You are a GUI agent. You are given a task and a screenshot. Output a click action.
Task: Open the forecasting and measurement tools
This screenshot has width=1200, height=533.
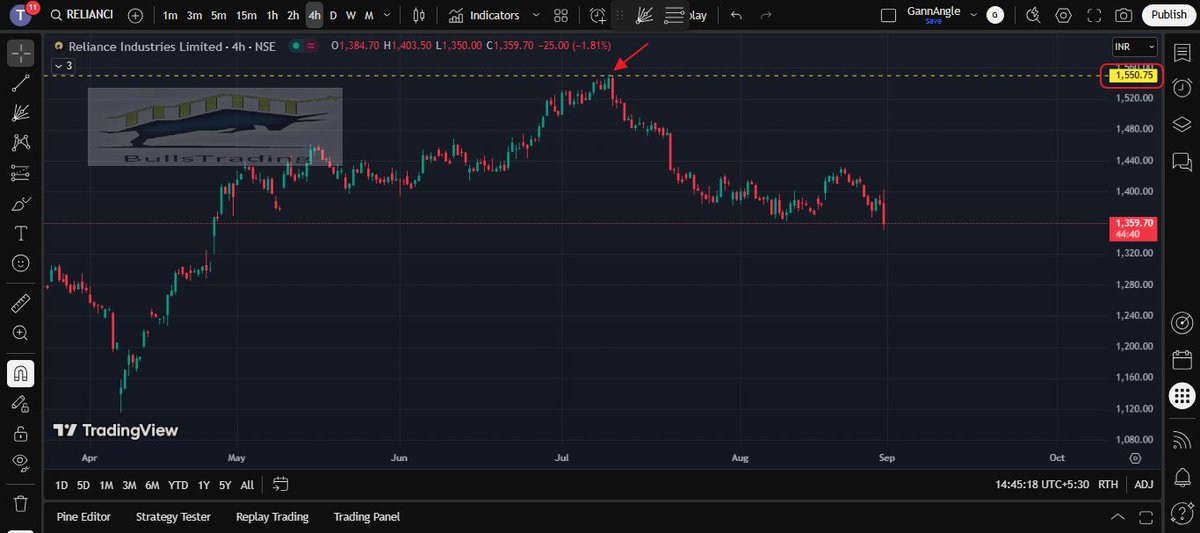(20, 173)
